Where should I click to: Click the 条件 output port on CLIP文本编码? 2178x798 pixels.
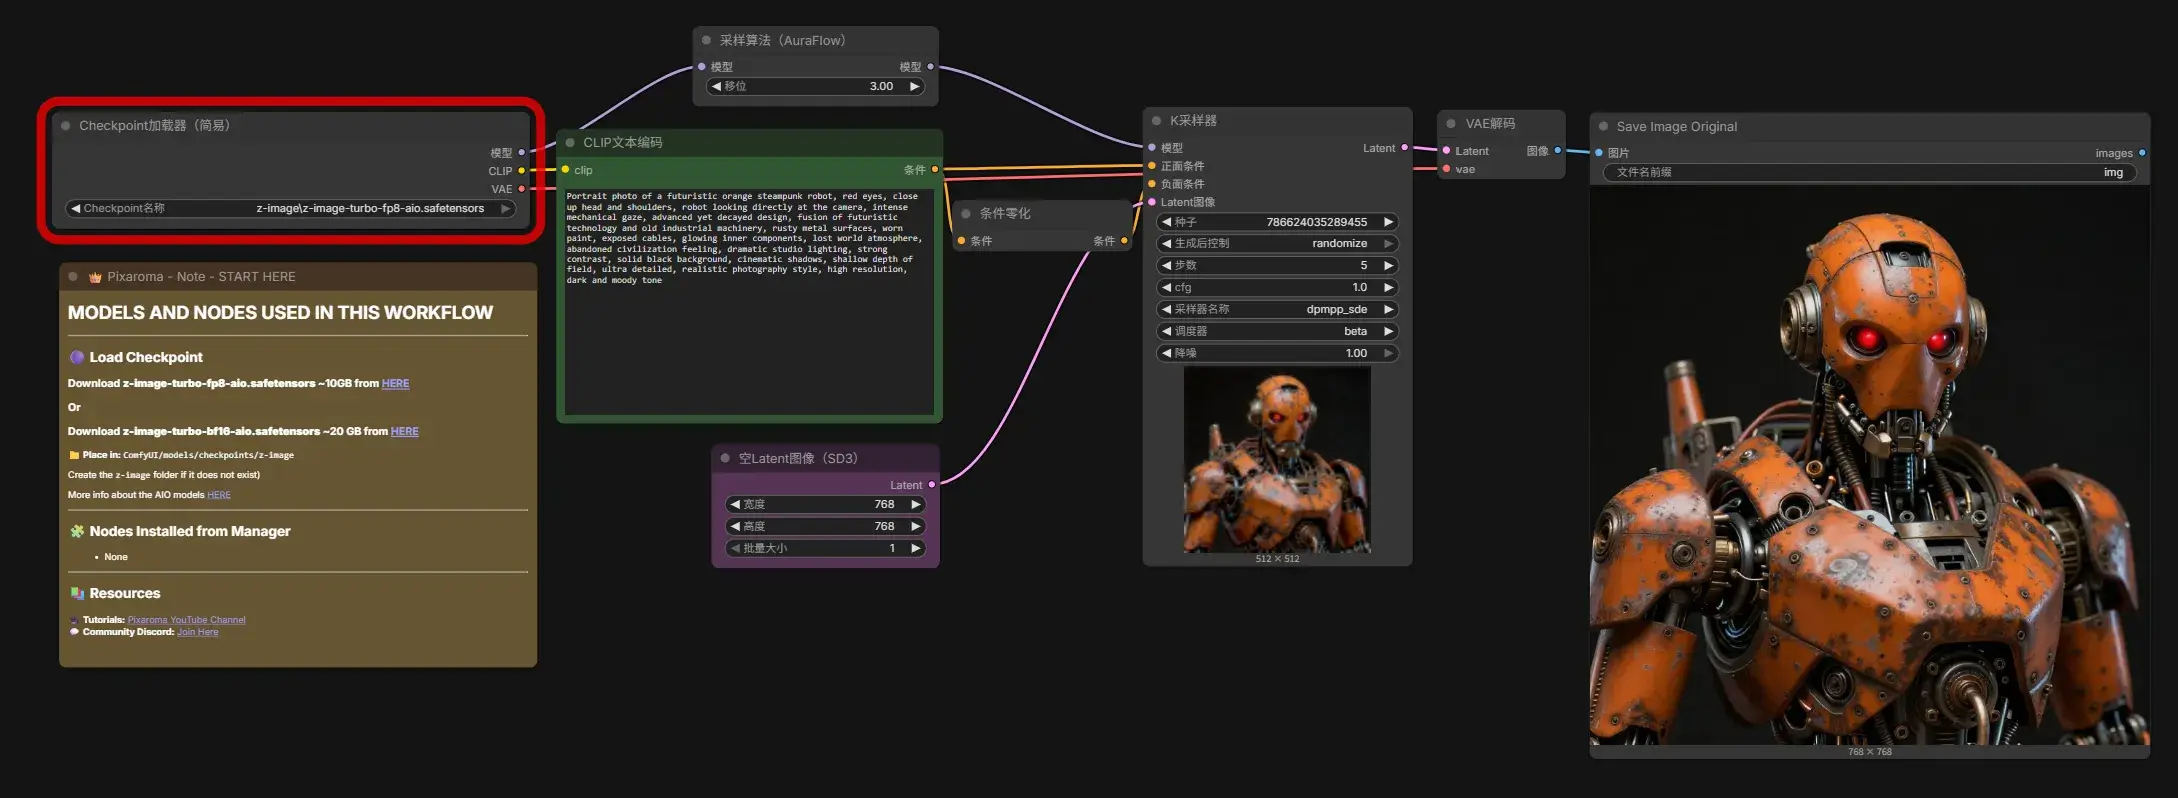(x=935, y=170)
